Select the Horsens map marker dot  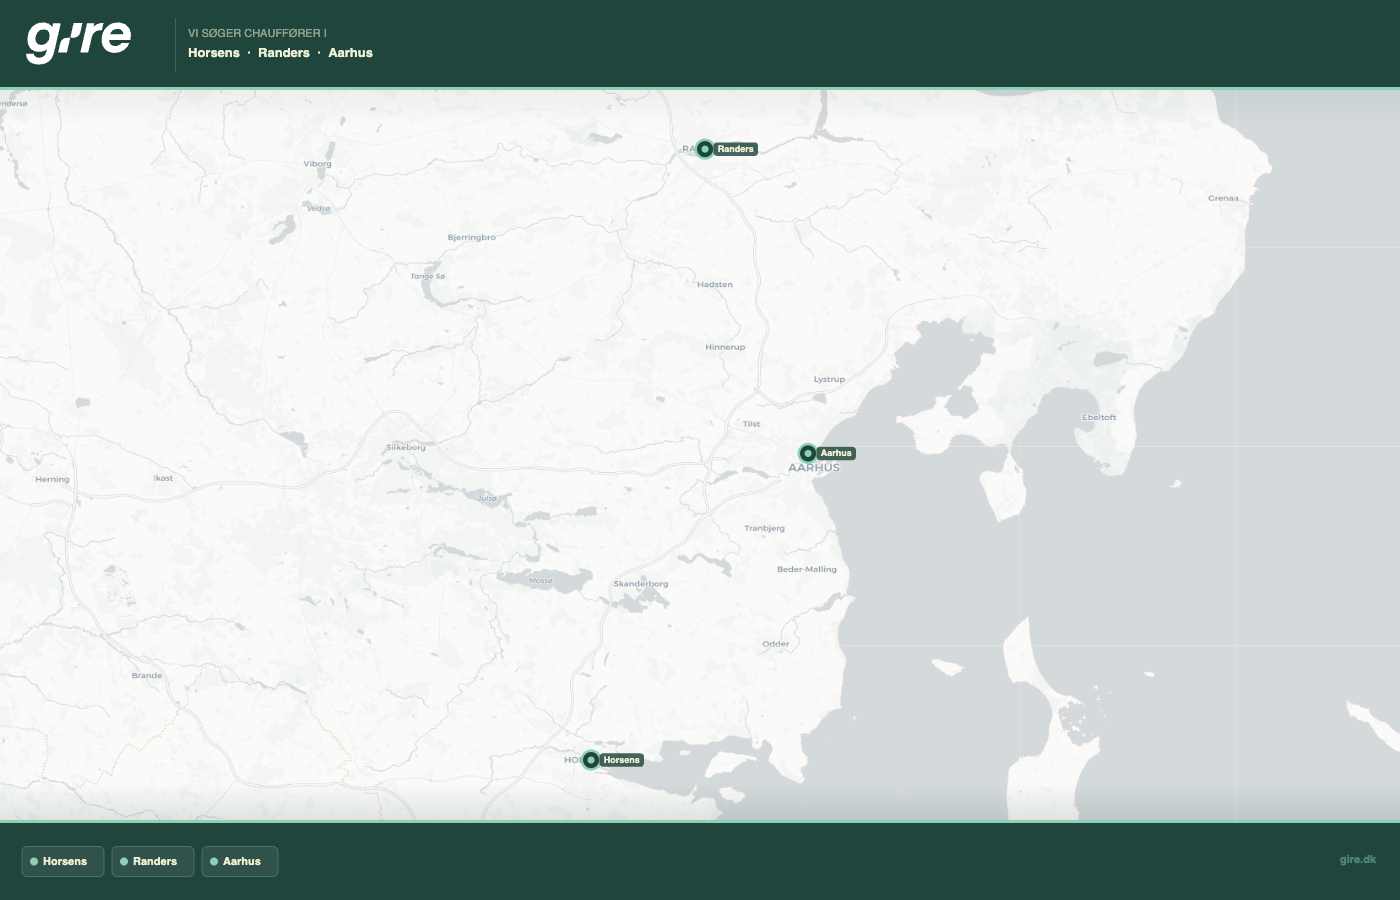point(591,760)
